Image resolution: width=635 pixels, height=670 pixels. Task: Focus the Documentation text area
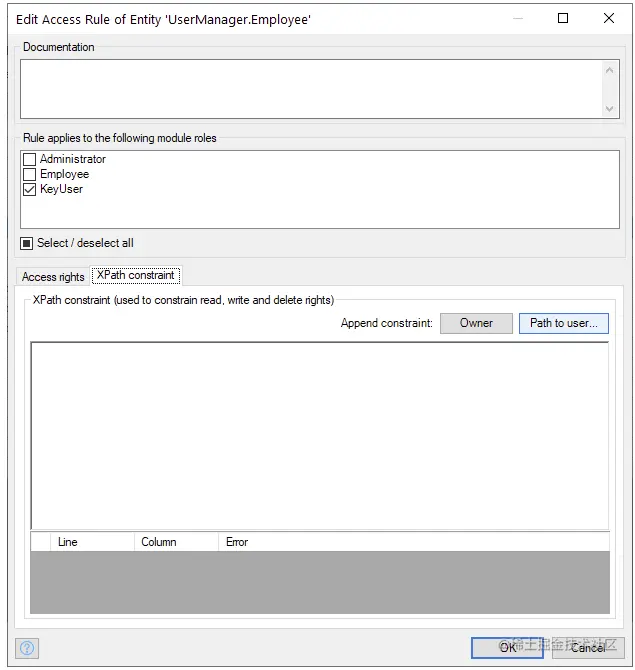(311, 89)
